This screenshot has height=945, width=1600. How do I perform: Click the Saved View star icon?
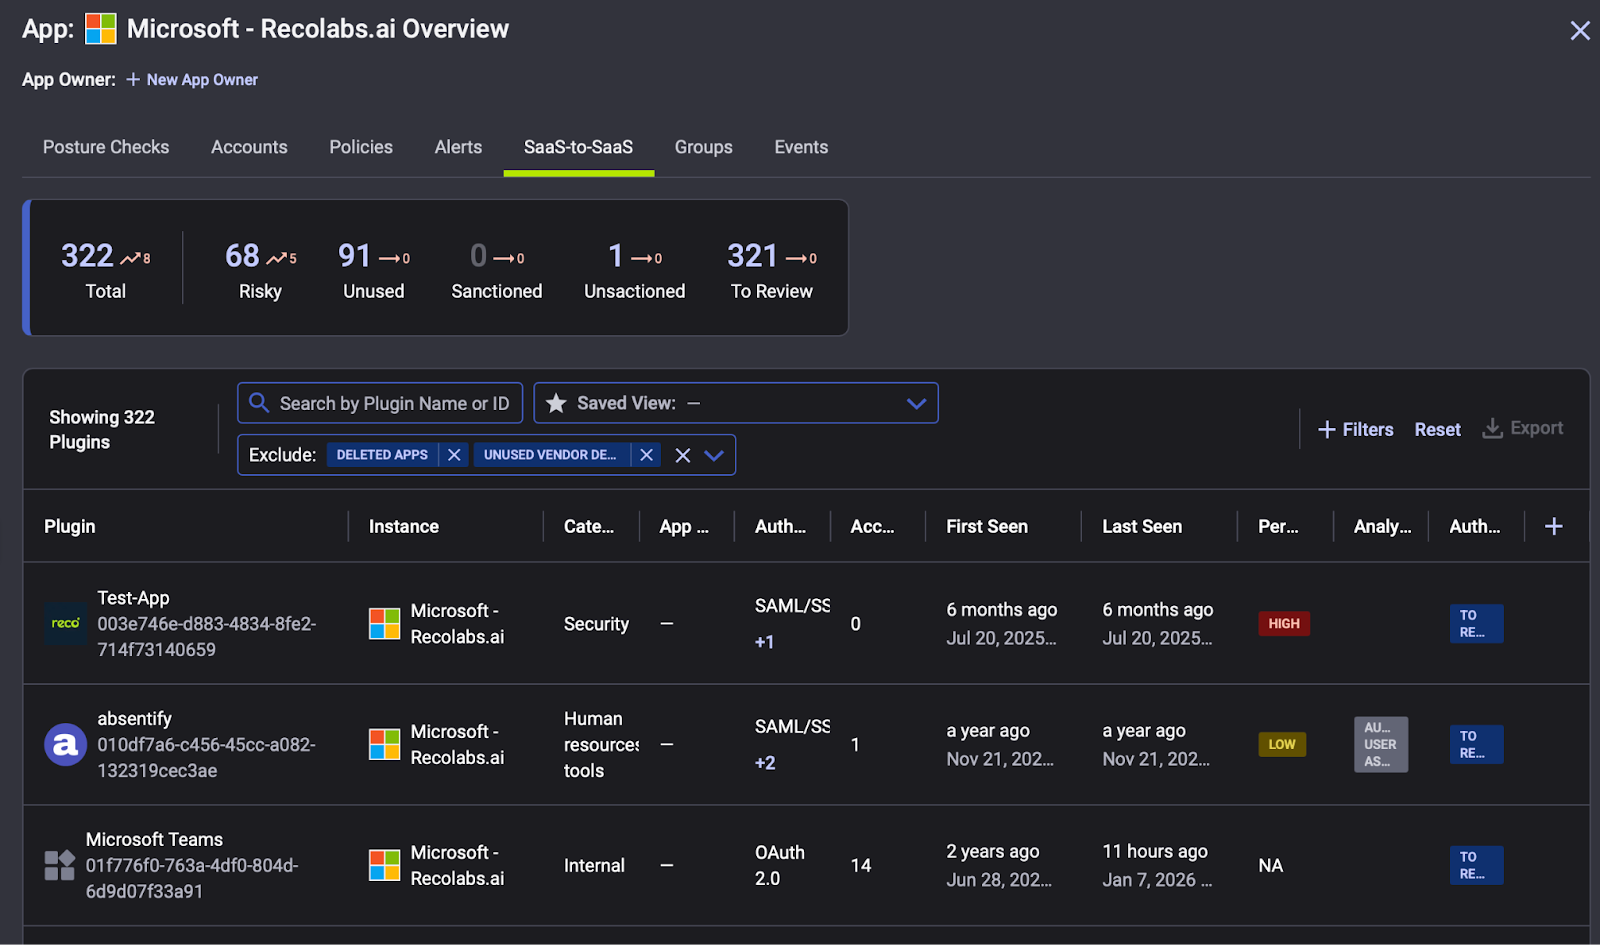tap(556, 403)
